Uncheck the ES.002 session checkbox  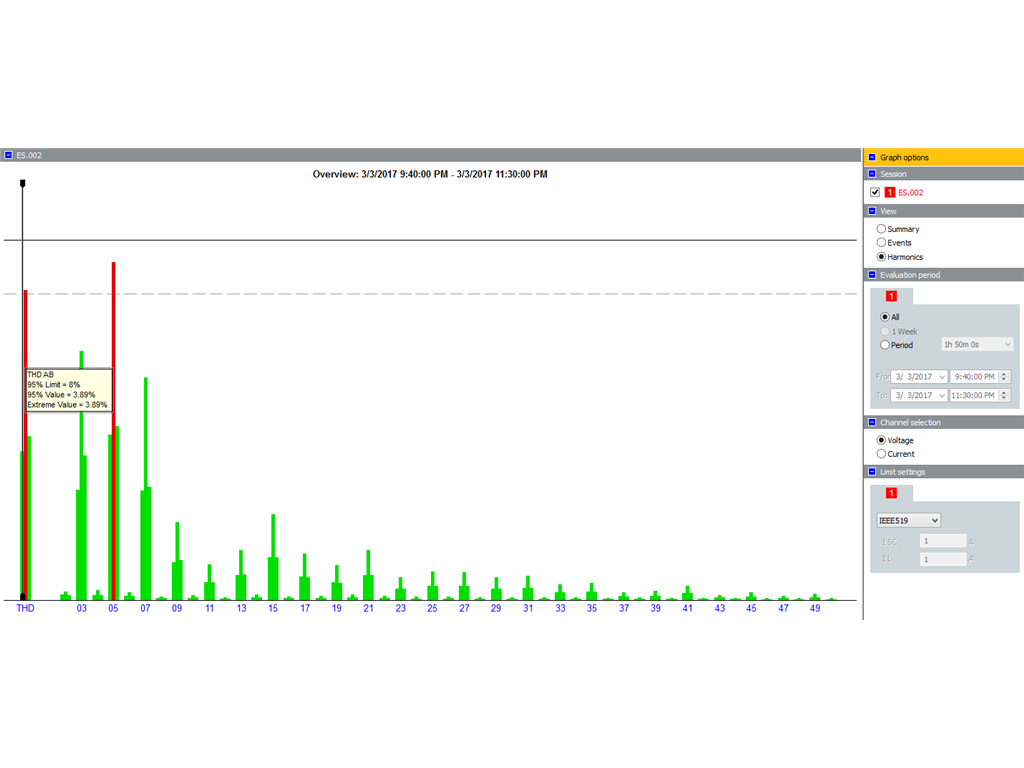pos(875,192)
